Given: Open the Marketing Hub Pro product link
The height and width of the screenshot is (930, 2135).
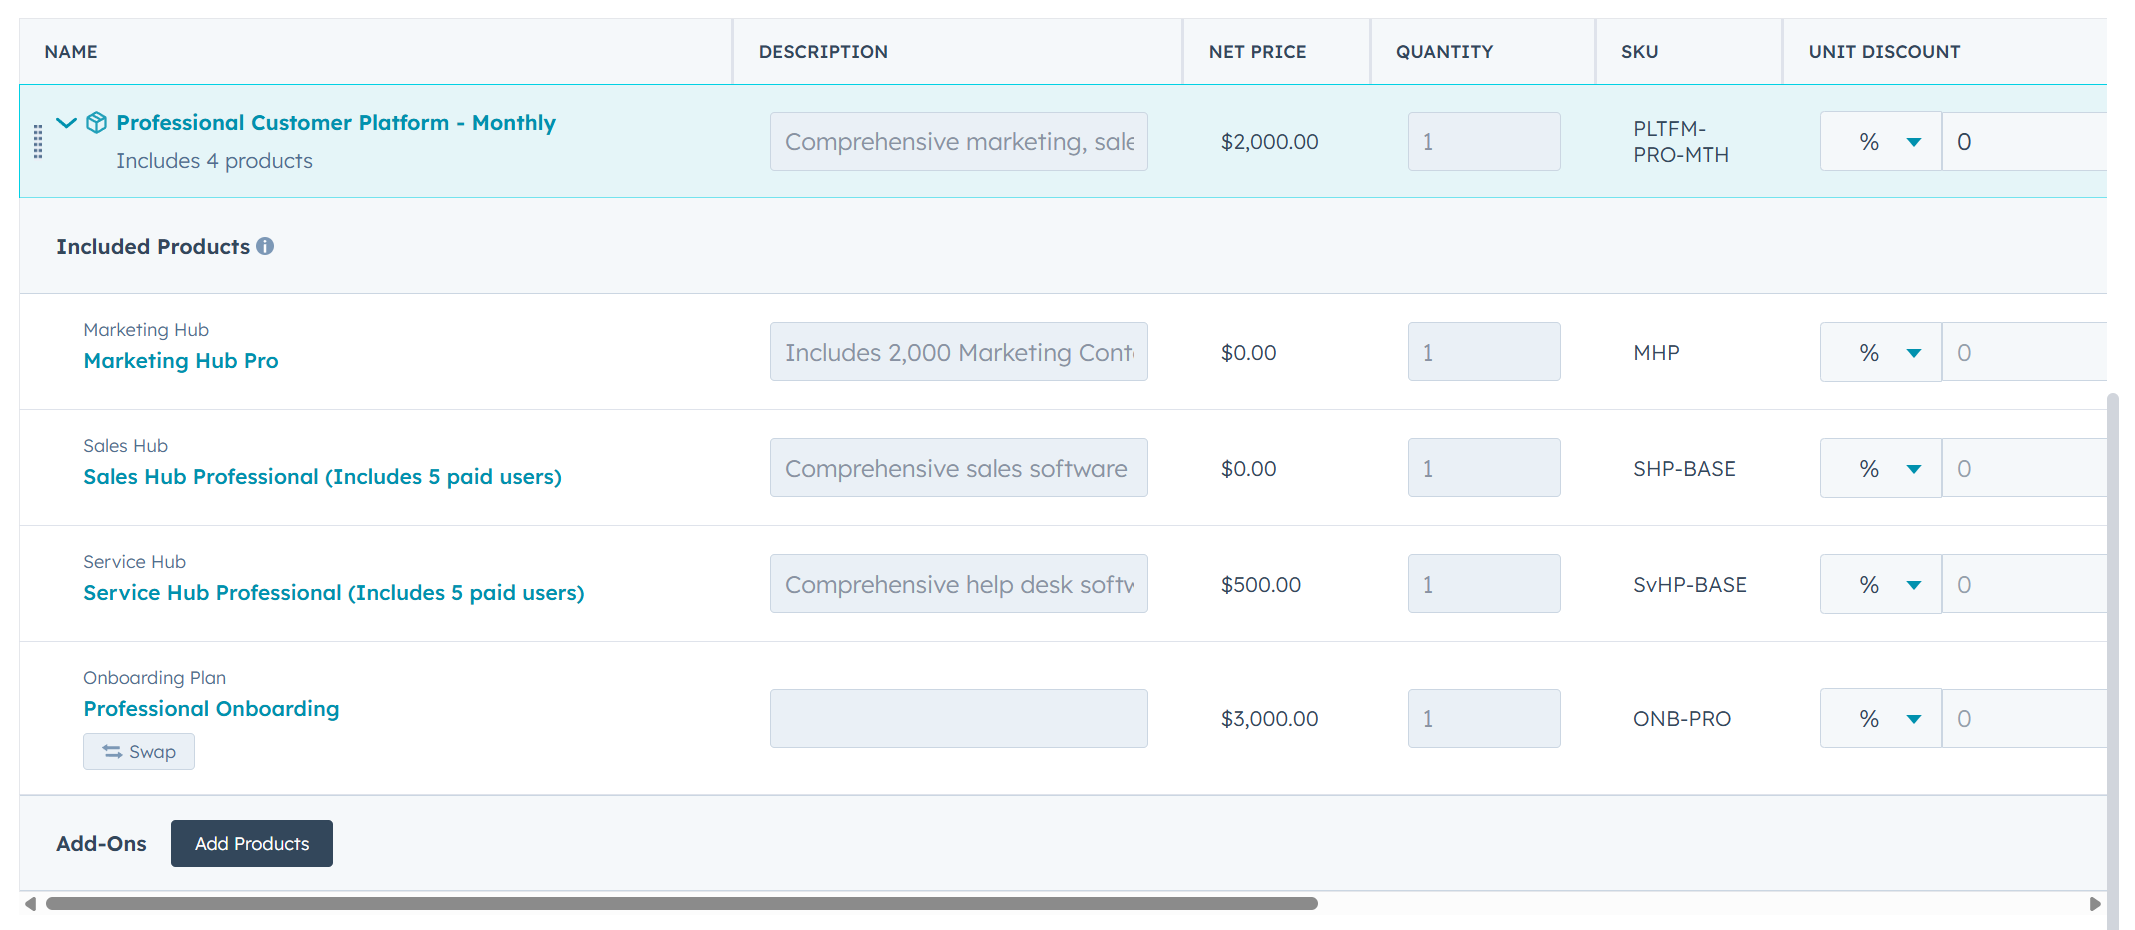Looking at the screenshot, I should 181,361.
